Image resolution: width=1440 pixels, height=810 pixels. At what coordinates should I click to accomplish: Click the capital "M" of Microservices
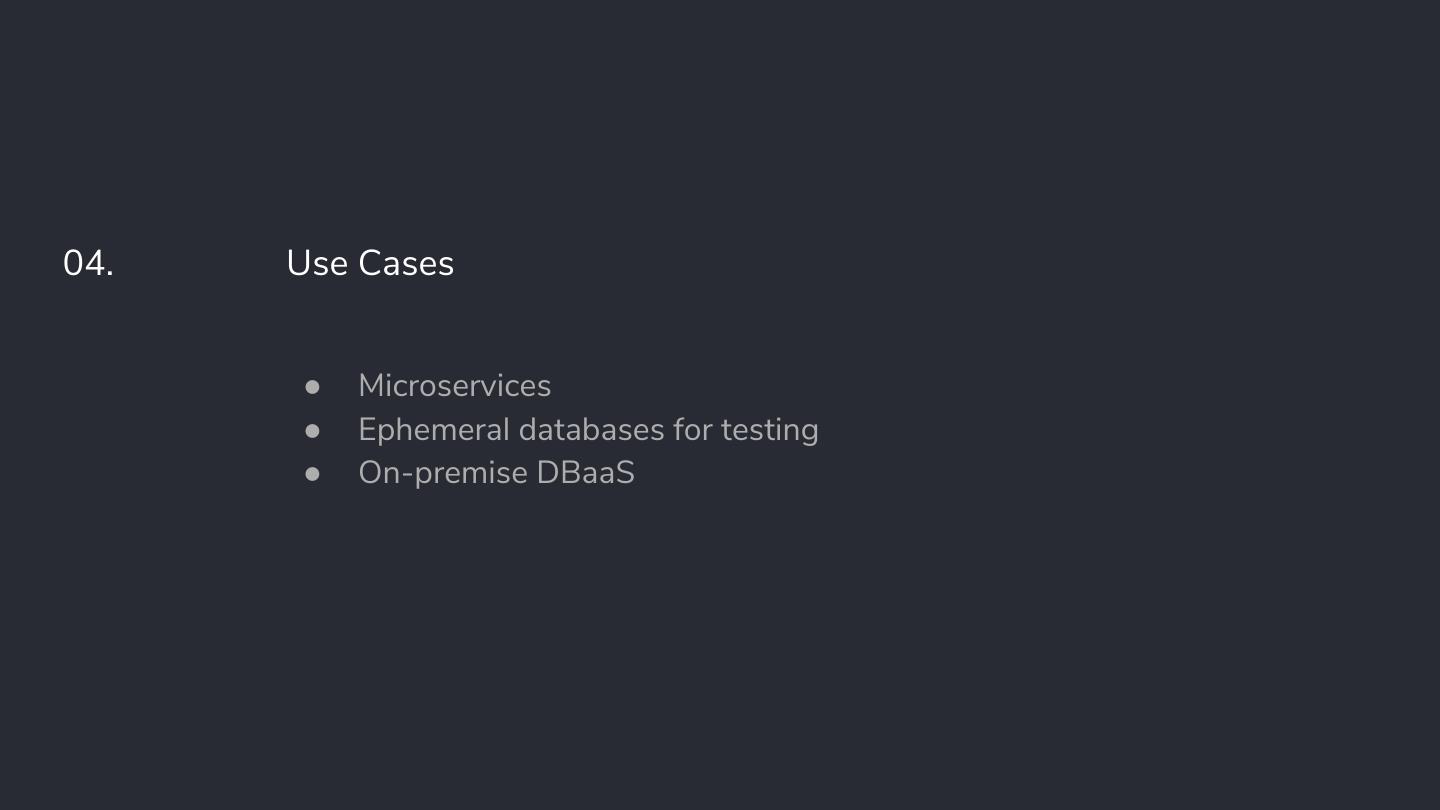coord(371,386)
